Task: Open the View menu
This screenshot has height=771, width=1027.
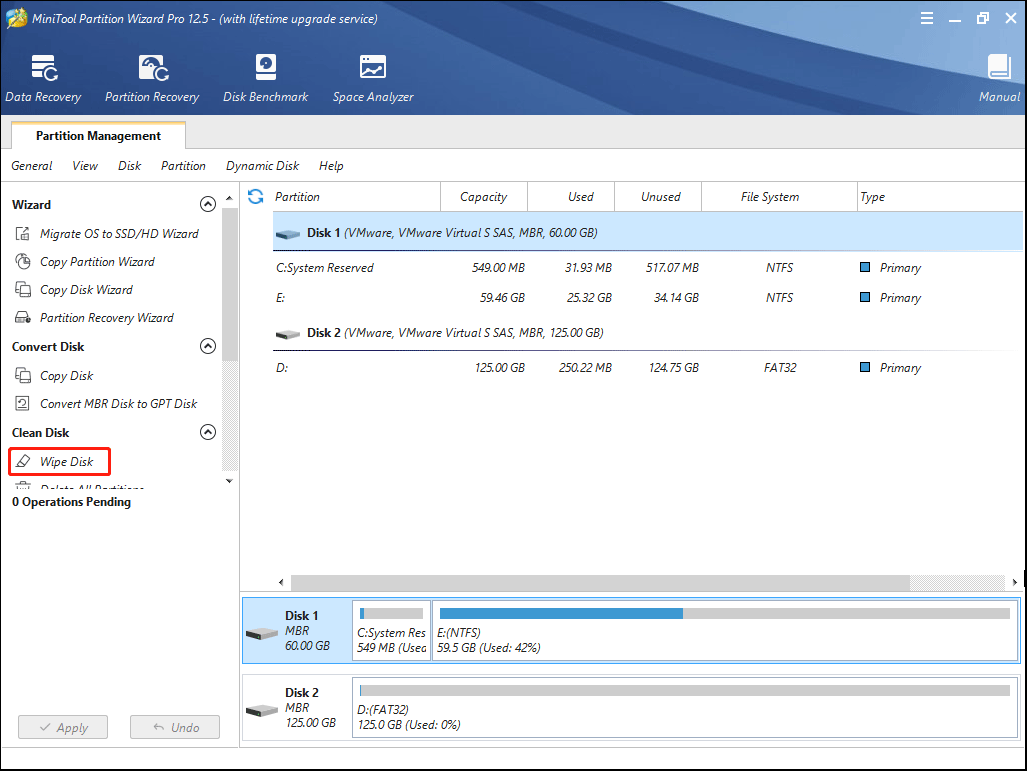Action: coord(84,166)
